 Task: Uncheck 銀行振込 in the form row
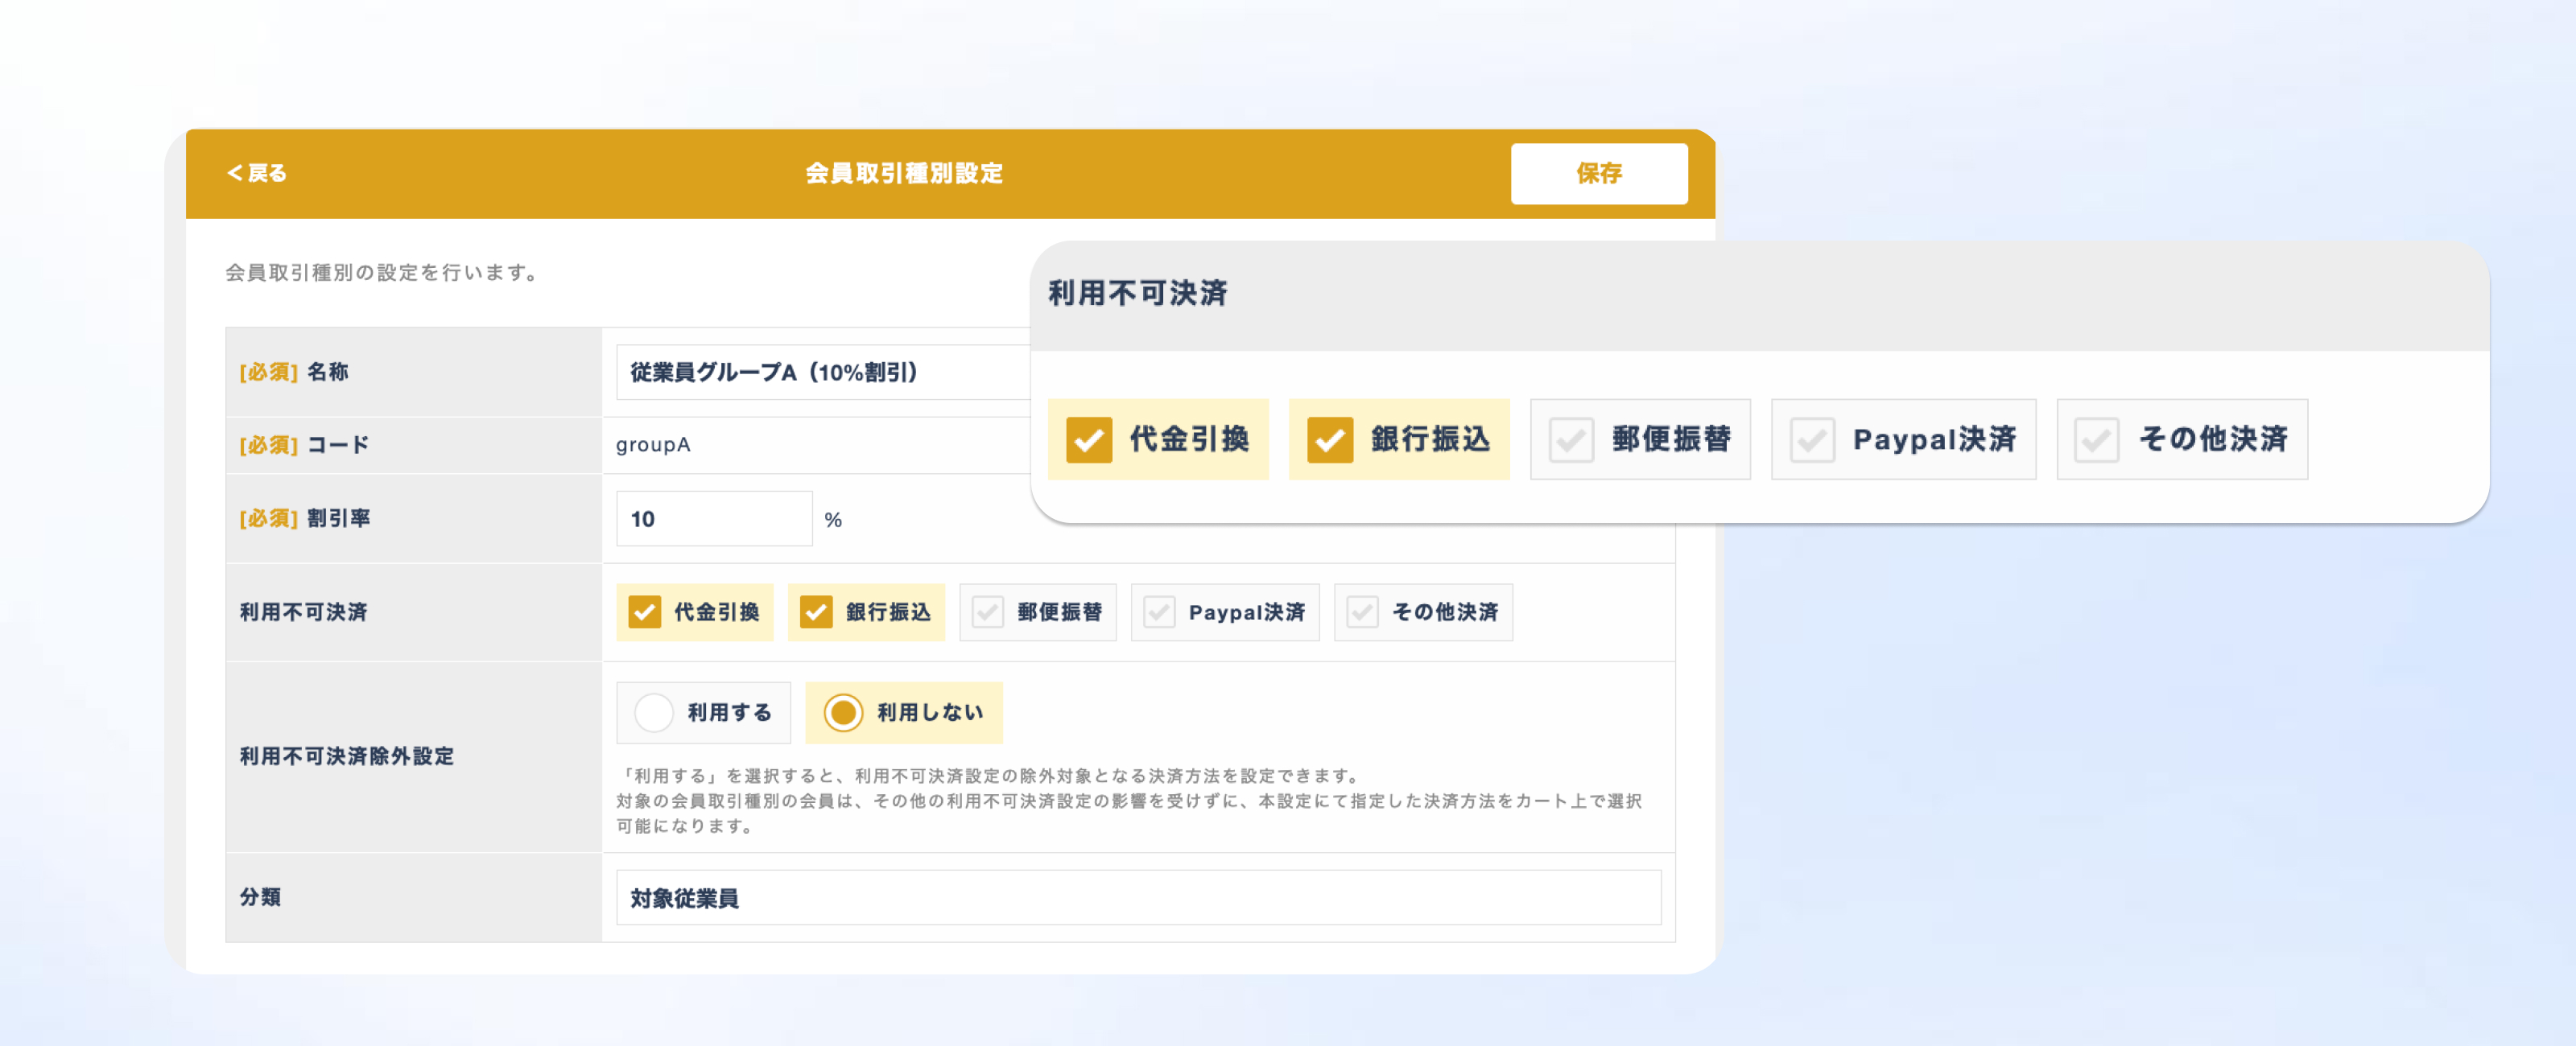pyautogui.click(x=816, y=612)
